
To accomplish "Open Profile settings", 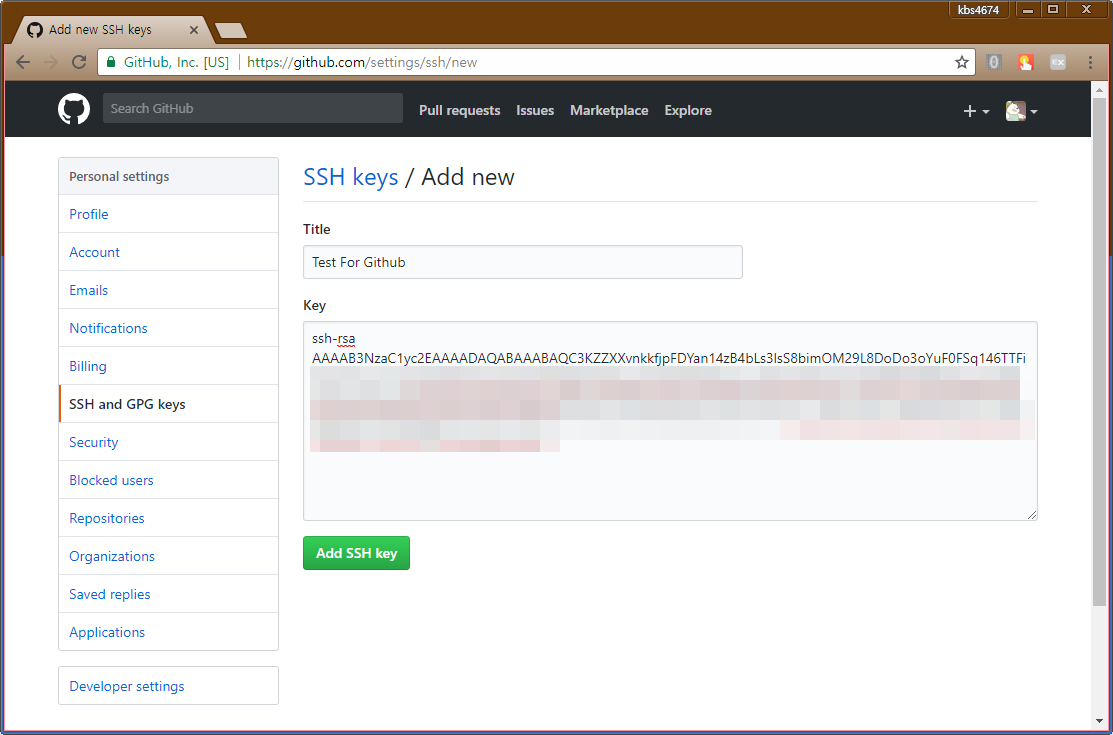I will tap(168, 214).
